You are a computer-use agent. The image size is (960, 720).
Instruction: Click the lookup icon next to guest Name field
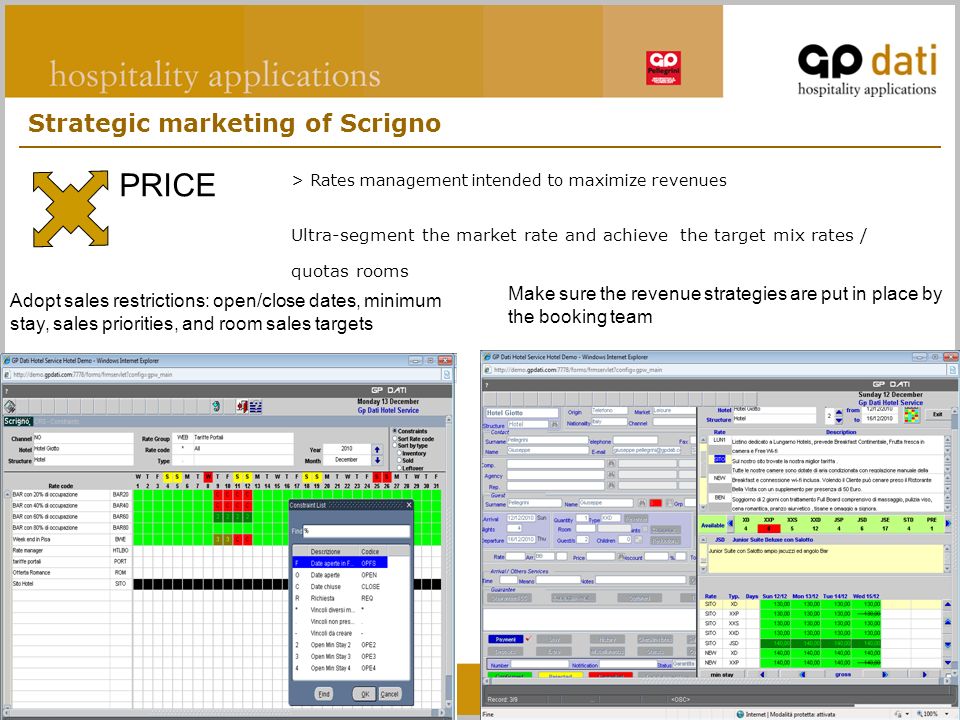click(x=642, y=503)
